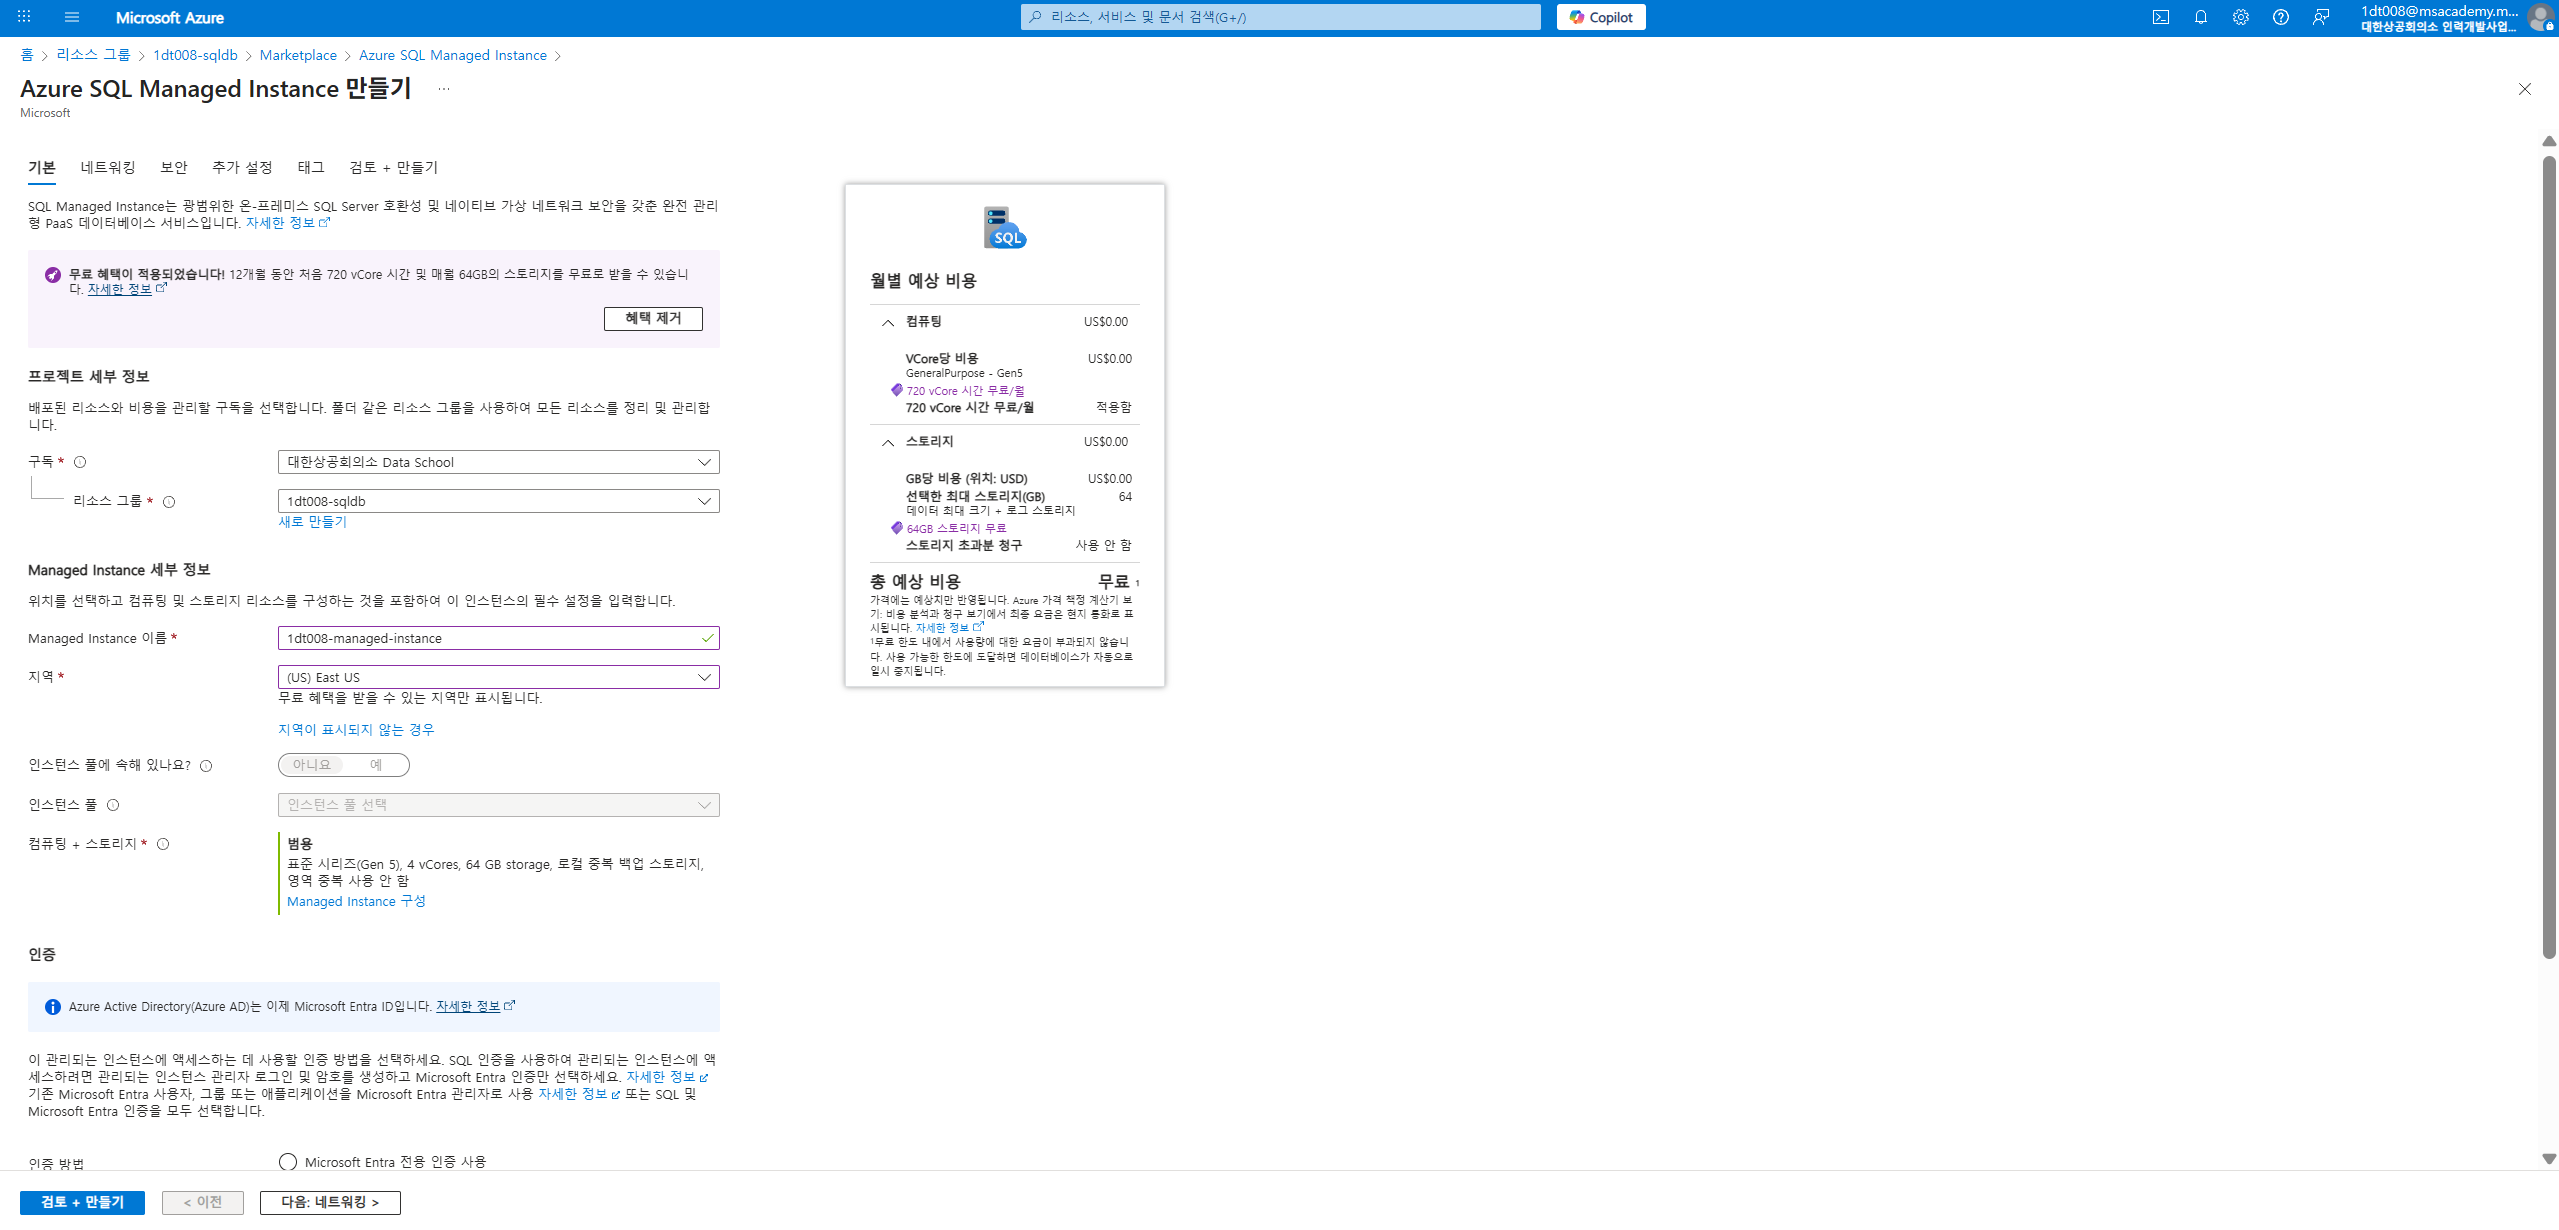Click the Managed Instance 이름 input field
Viewport: 2559px width, 1230px height.
pyautogui.click(x=490, y=638)
